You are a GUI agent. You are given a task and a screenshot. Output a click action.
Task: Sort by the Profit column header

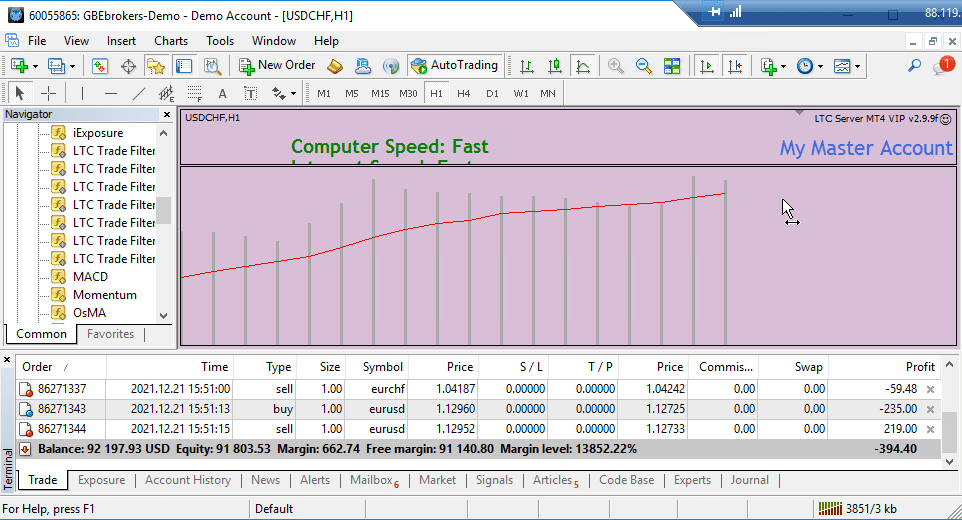tap(884, 367)
